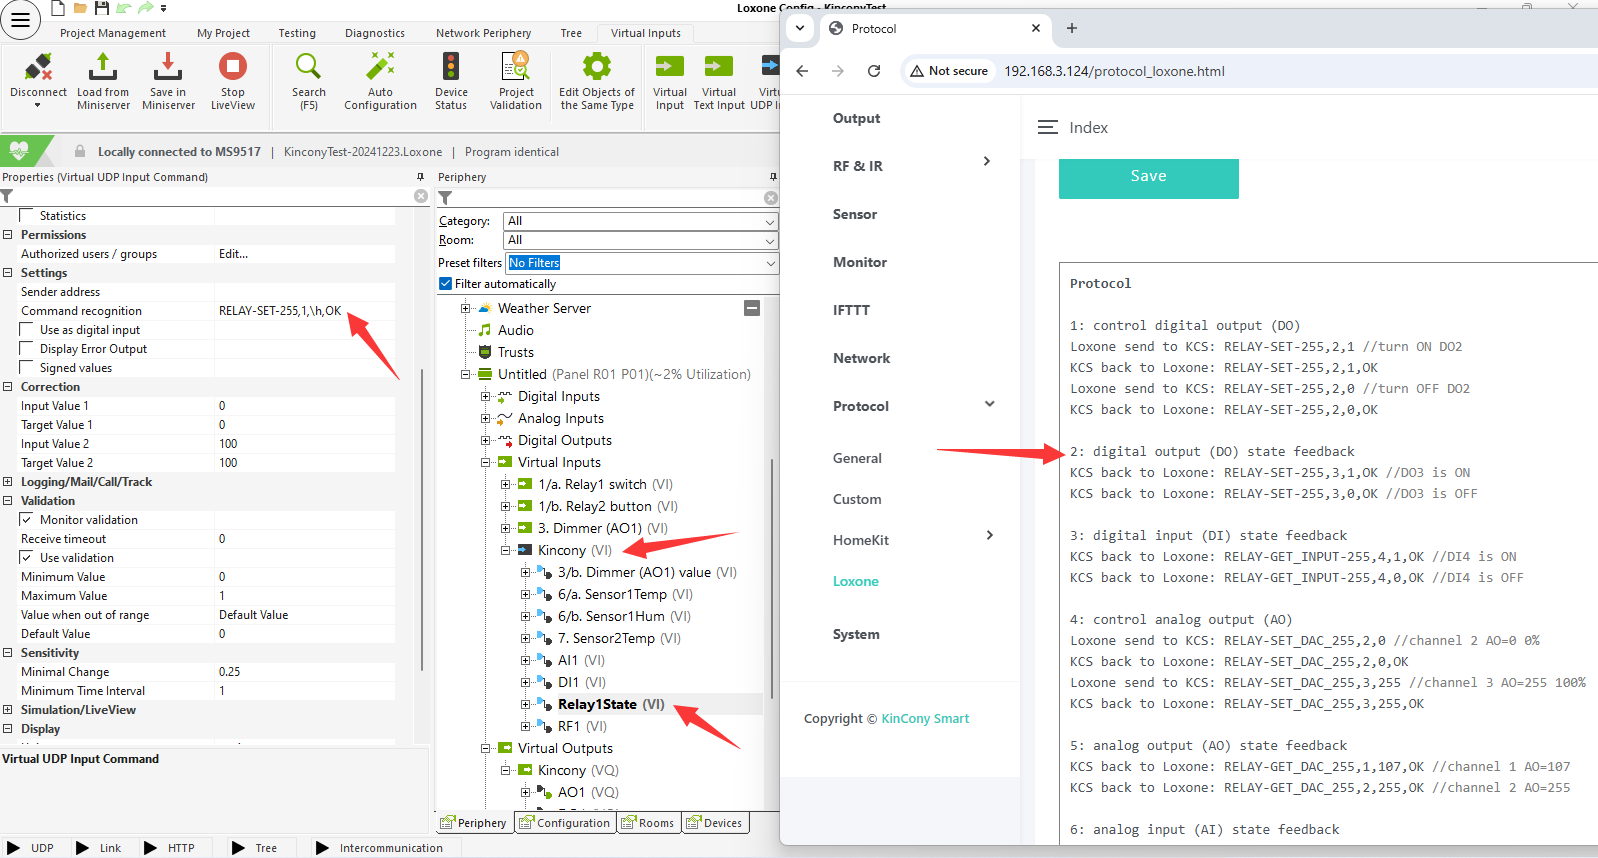Open Preset filters dropdown
The width and height of the screenshot is (1598, 858).
point(642,263)
